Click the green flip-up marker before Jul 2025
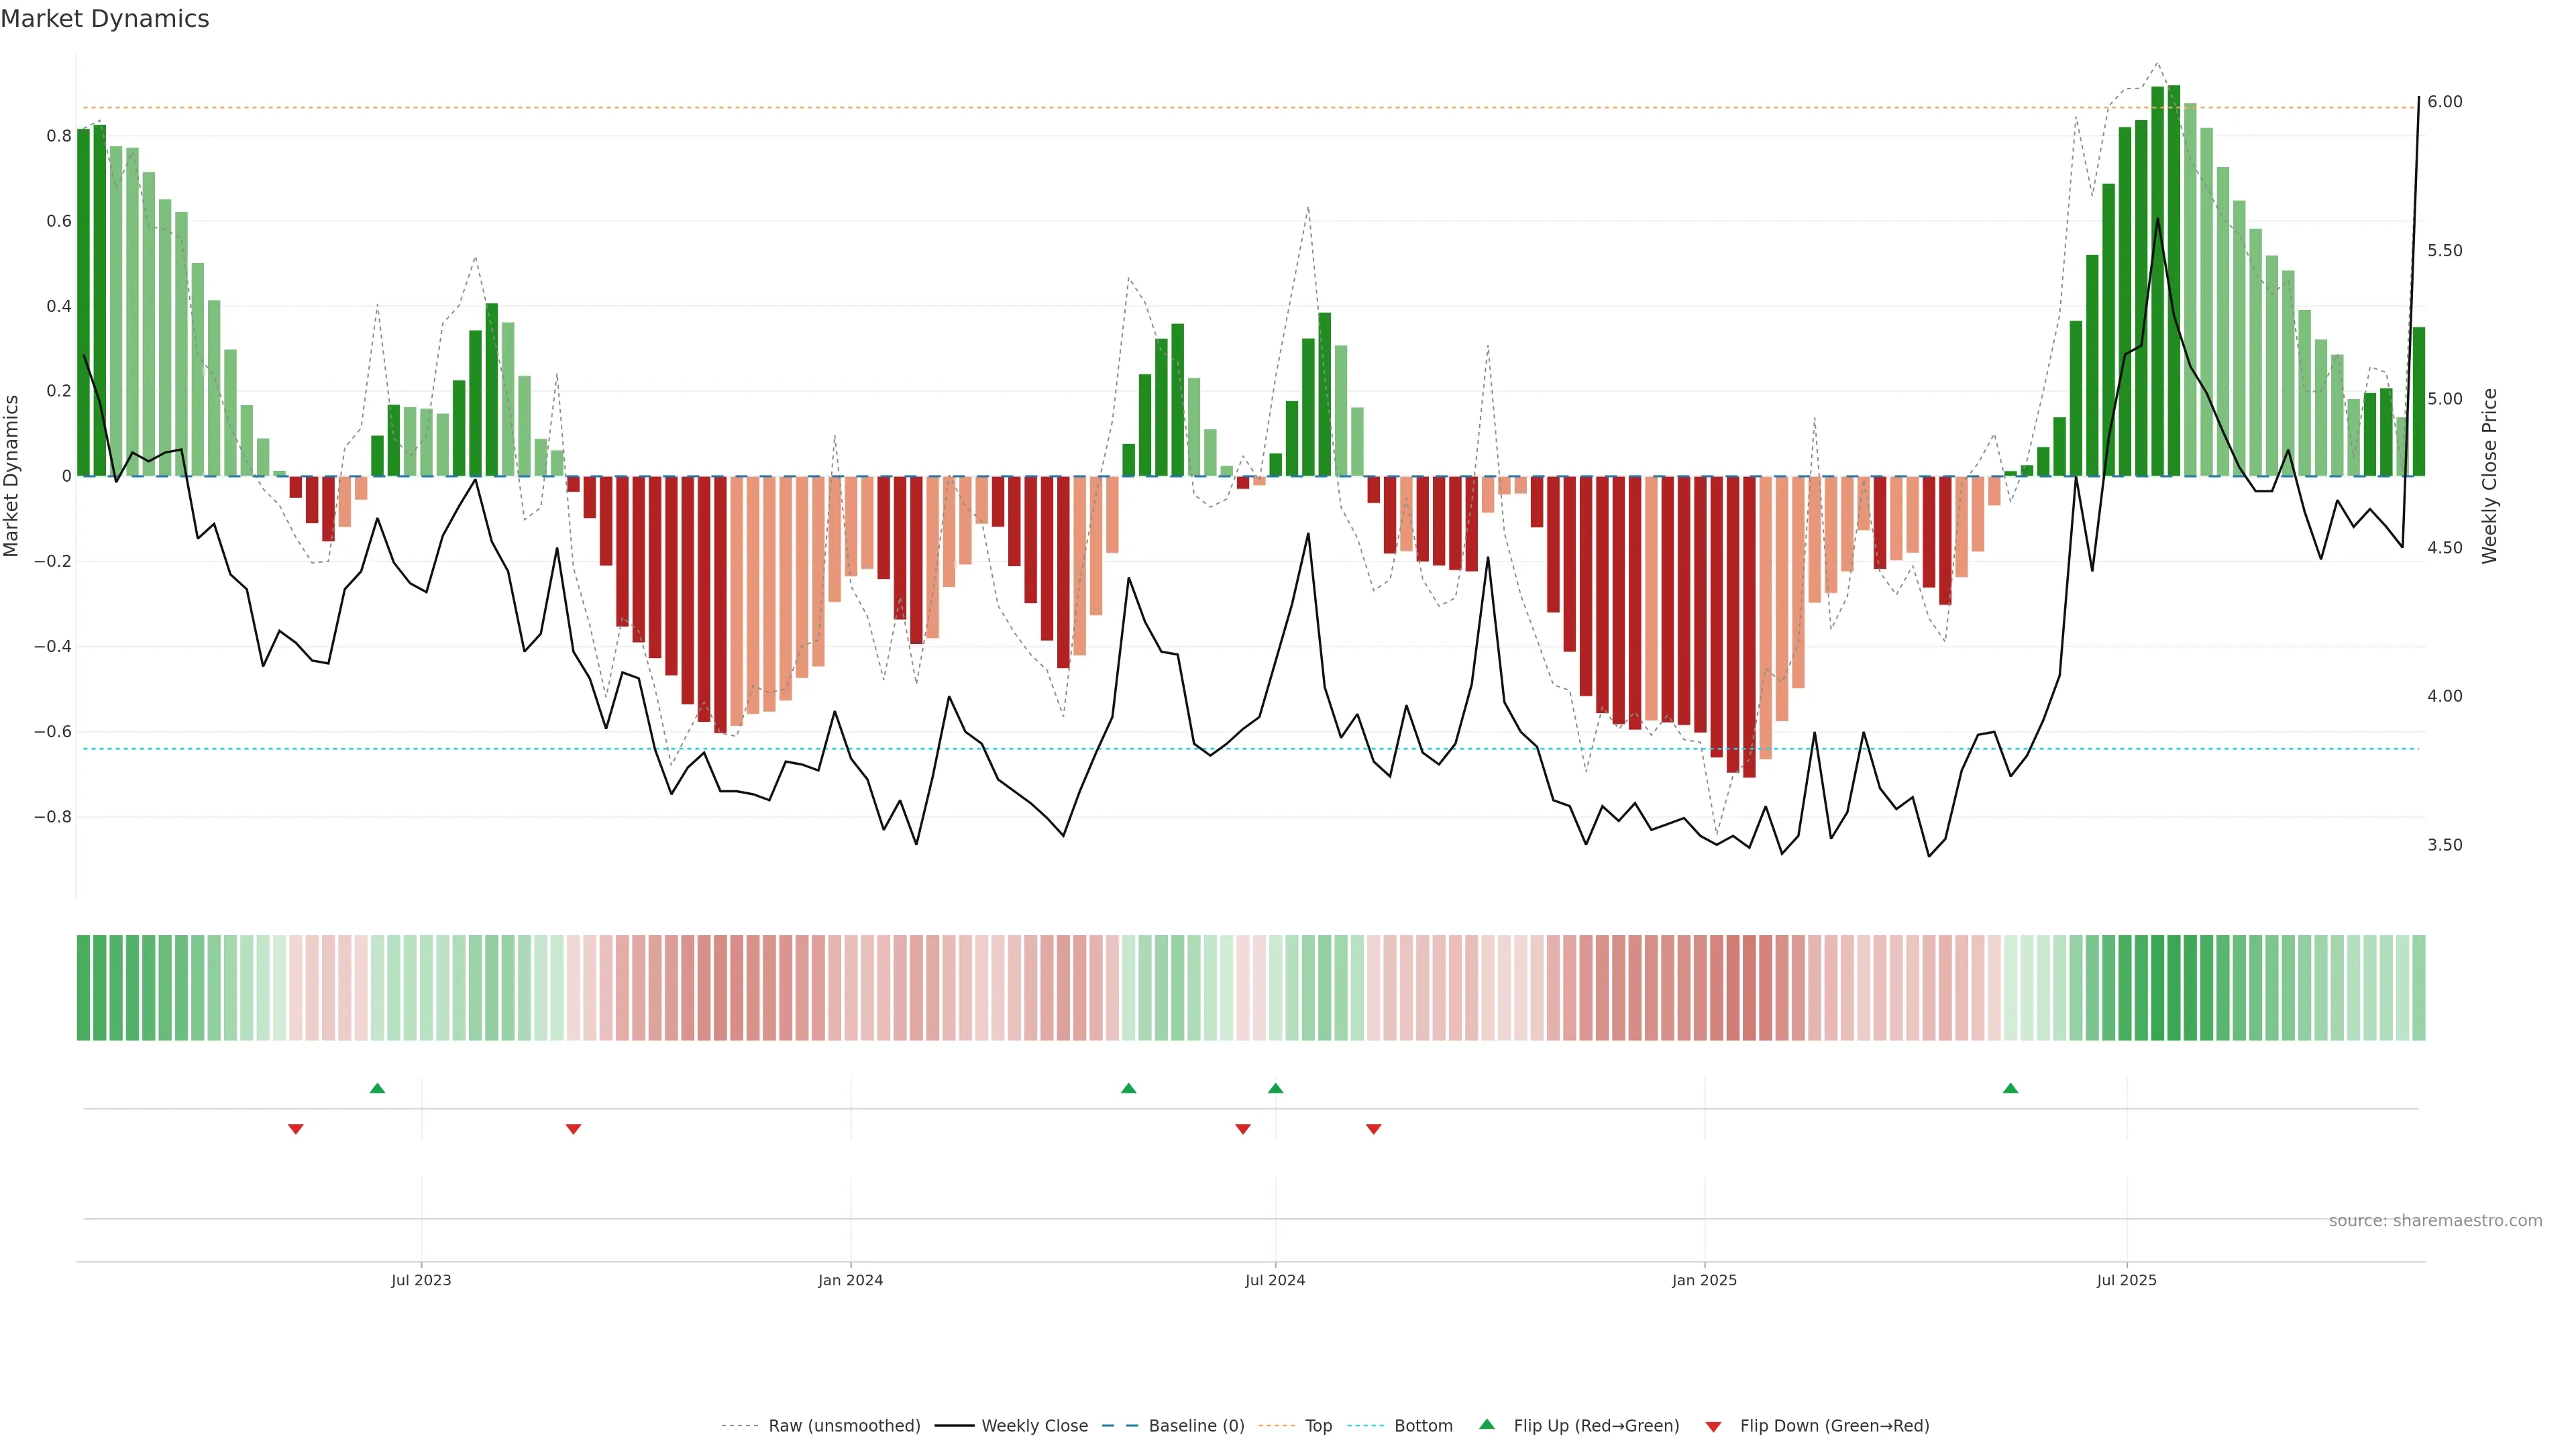Viewport: 2576px width, 1449px height. [x=2010, y=1088]
